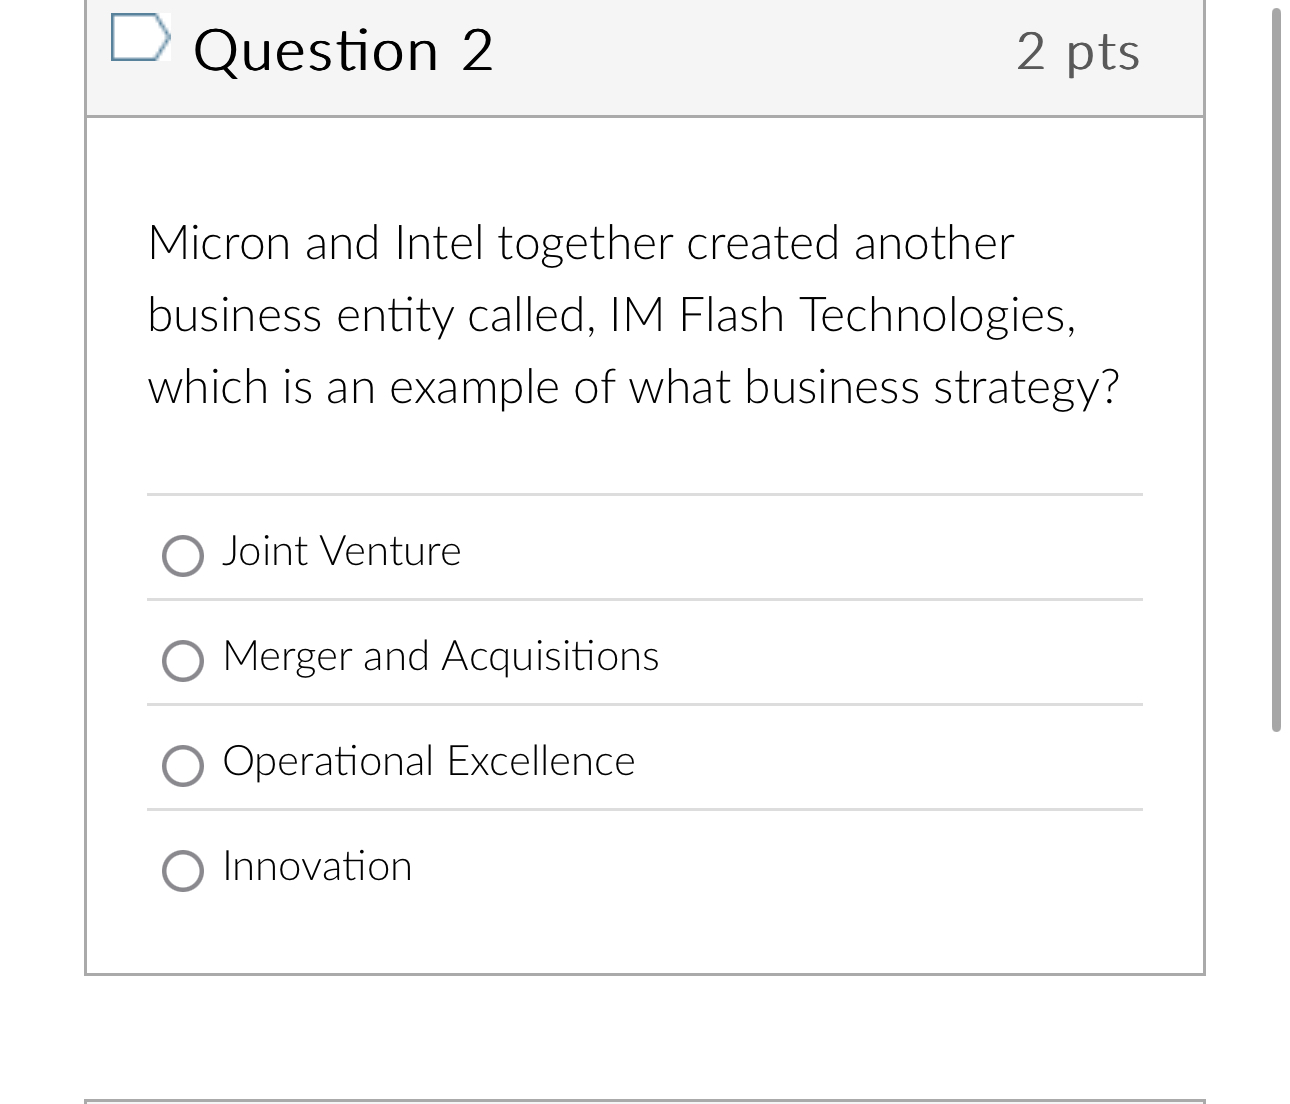
Task: Click inside the question description area
Action: point(634,315)
